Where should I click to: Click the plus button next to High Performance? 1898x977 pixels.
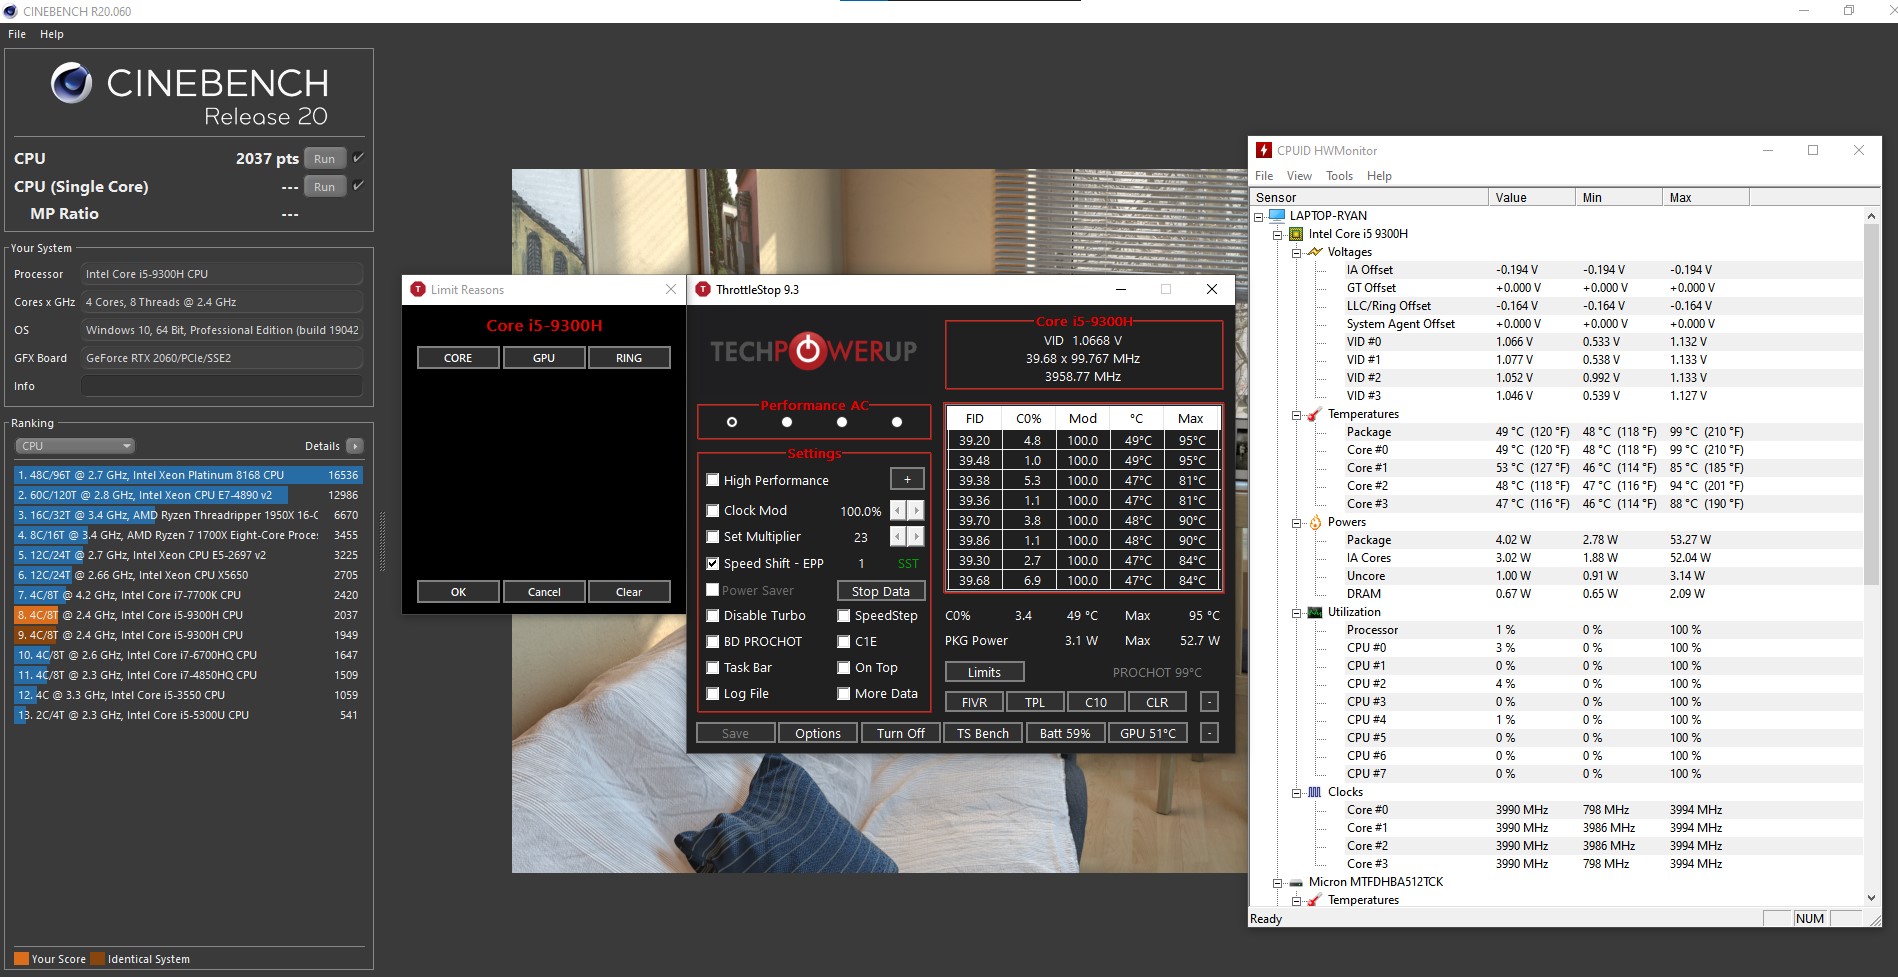click(x=907, y=479)
